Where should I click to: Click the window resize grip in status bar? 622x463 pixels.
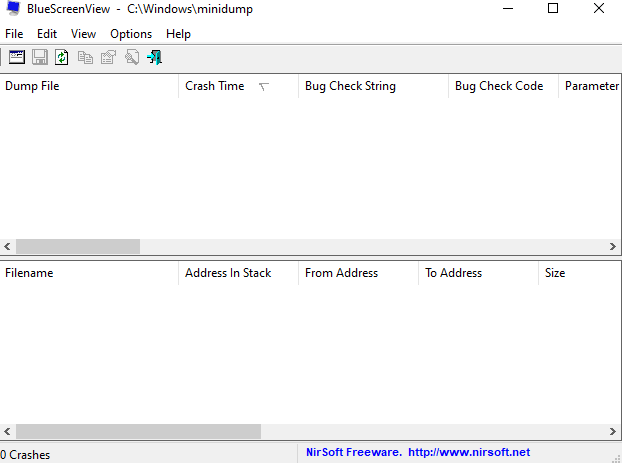616,457
